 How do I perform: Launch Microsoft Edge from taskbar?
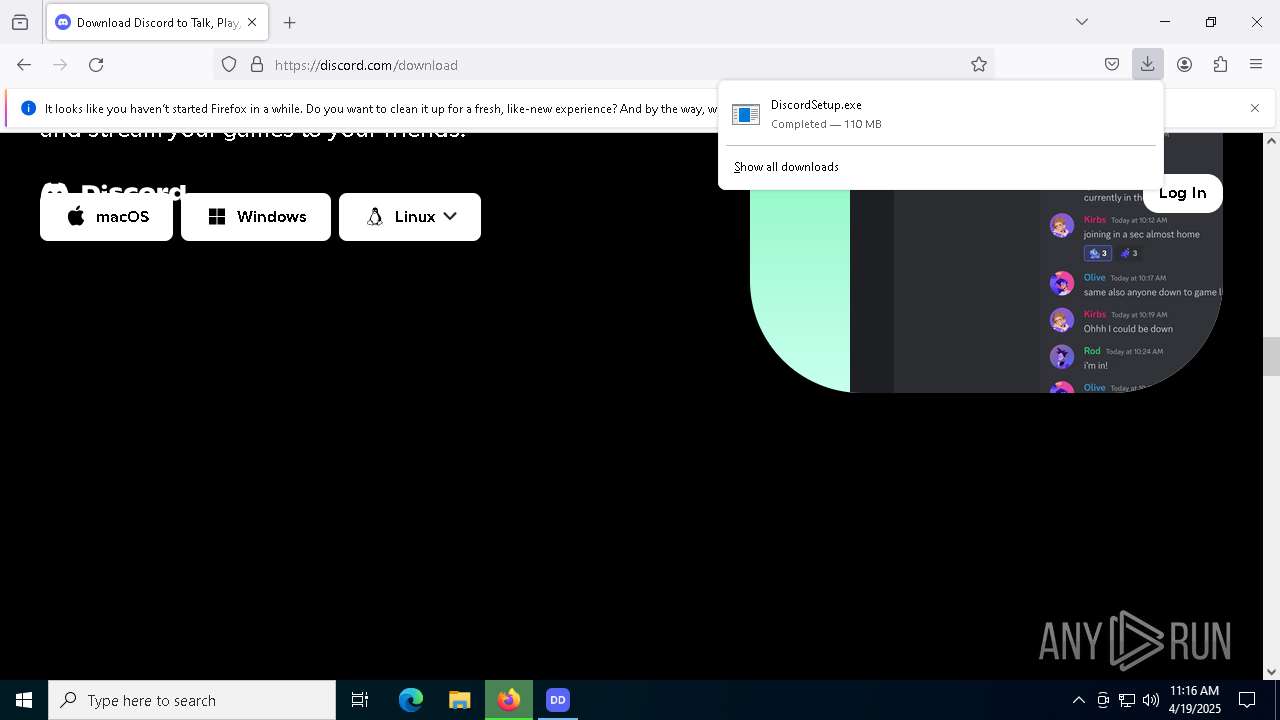[411, 700]
